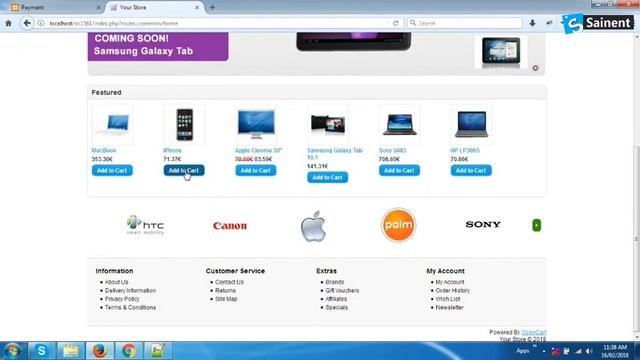Image resolution: width=640 pixels, height=360 pixels.
Task: Open the Contact Us link
Action: click(229, 282)
